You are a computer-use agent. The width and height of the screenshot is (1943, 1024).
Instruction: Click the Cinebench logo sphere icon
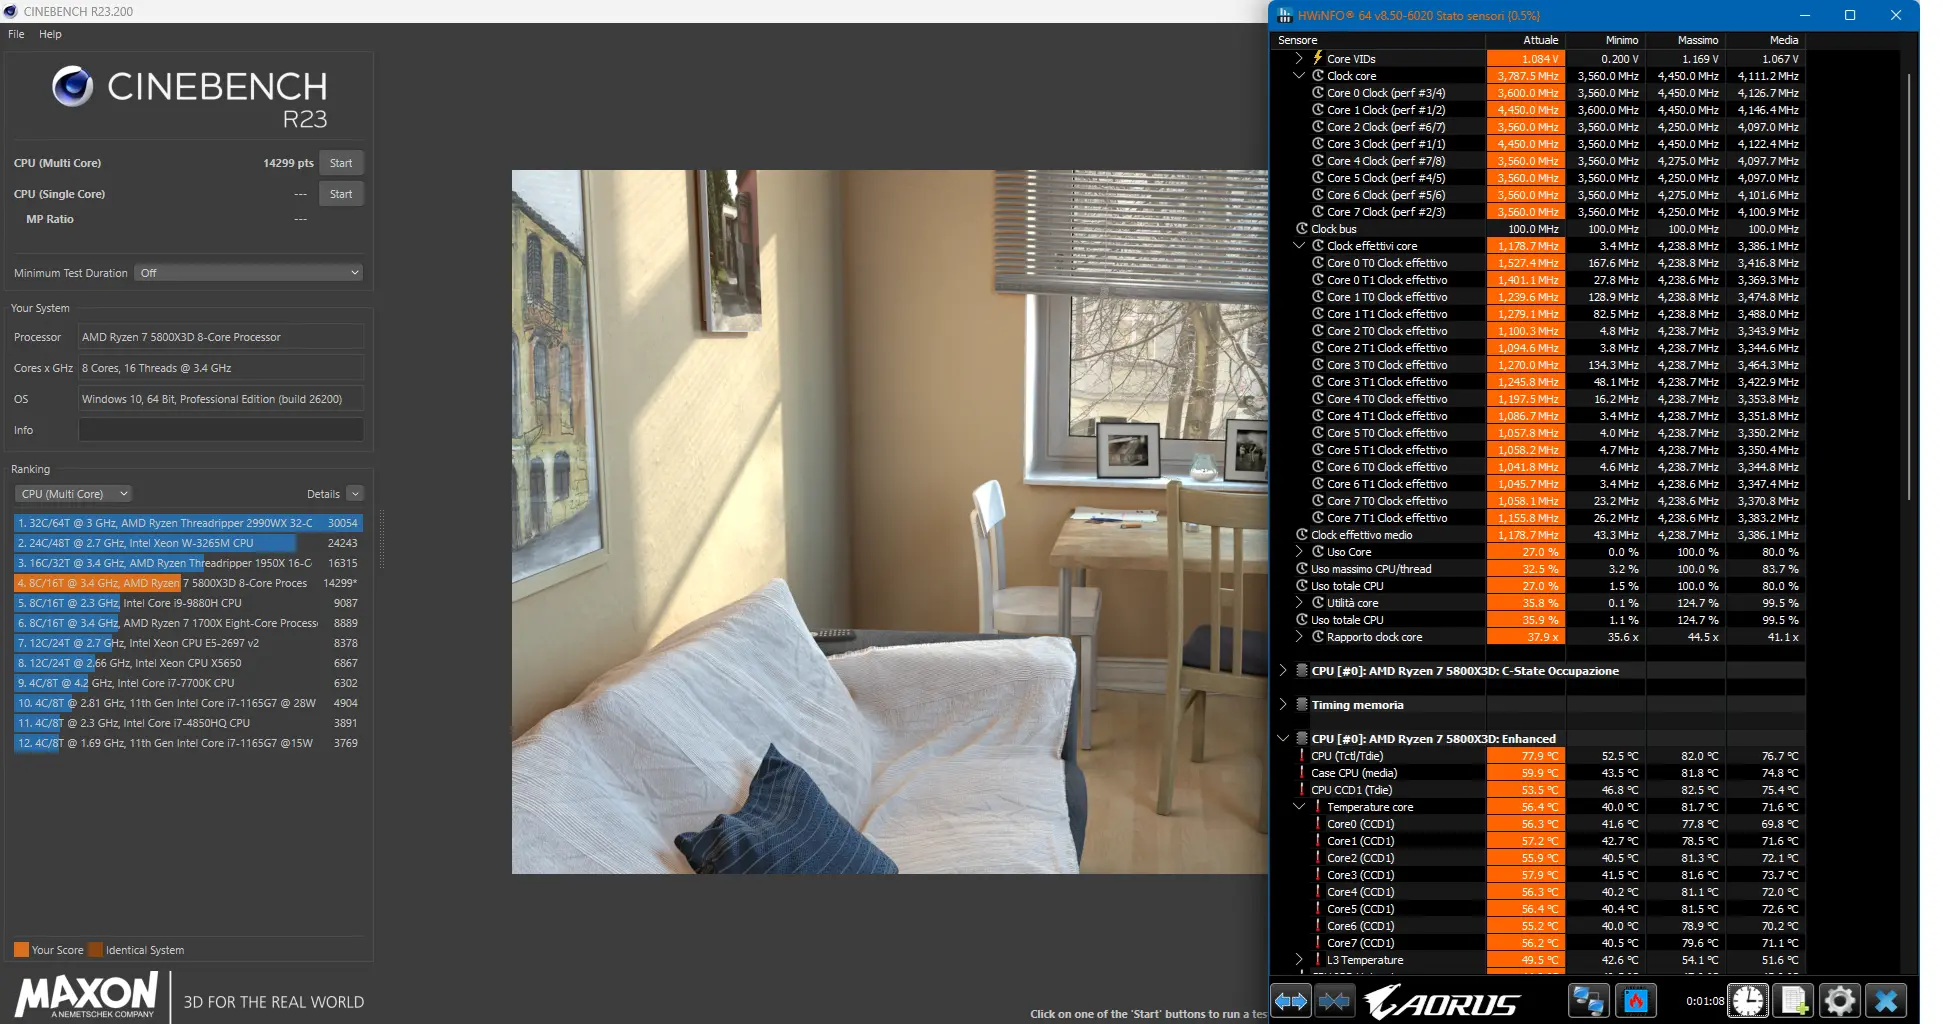click(x=72, y=87)
